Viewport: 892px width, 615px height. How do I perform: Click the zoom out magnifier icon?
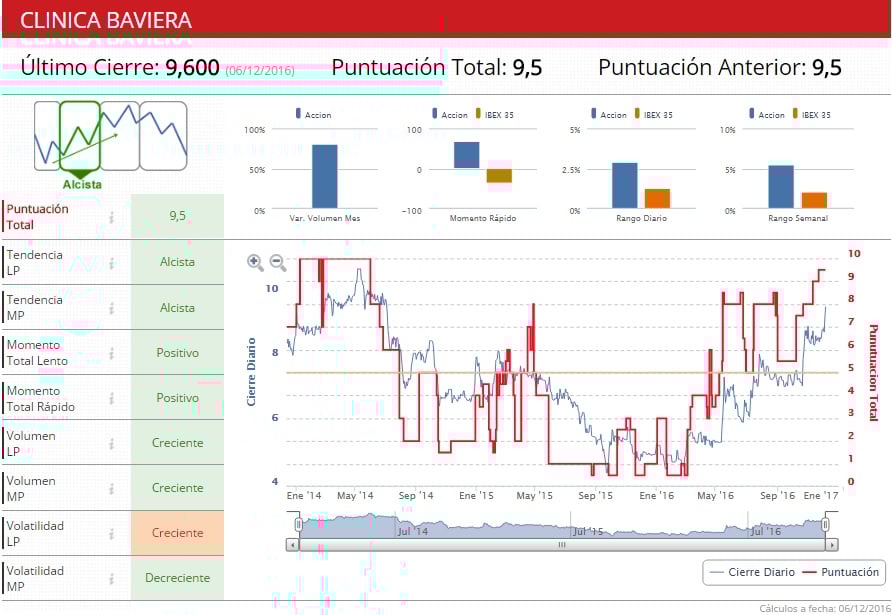[x=278, y=262]
